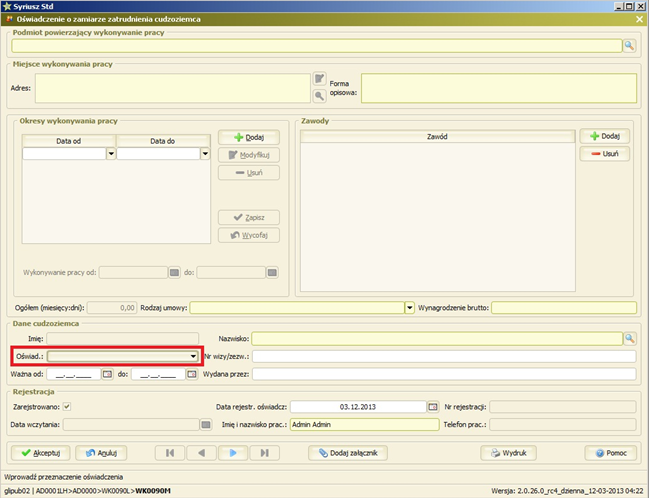649x498 pixels.
Task: Go to previous record
Action: point(202,453)
